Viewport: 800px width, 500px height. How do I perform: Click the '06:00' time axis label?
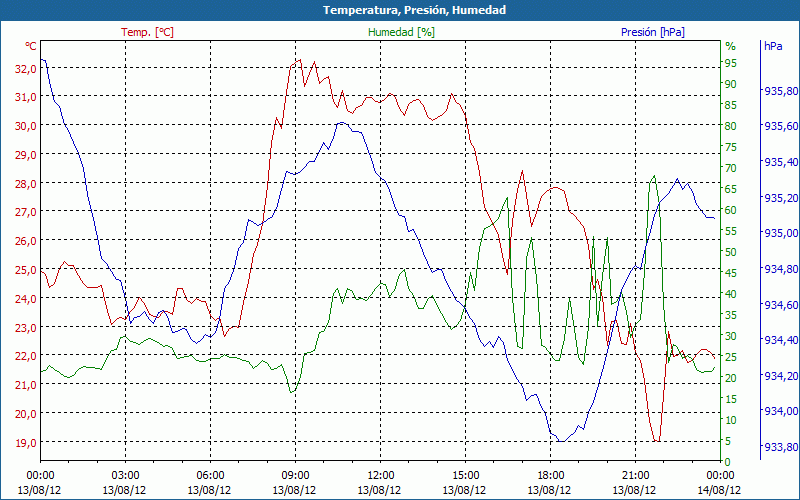(210, 476)
